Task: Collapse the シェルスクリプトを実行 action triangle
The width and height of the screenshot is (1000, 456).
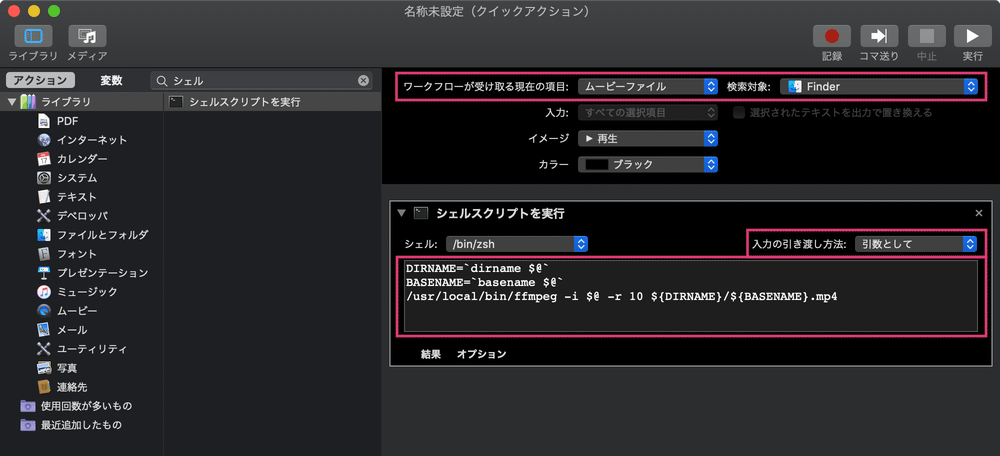Action: 401,214
